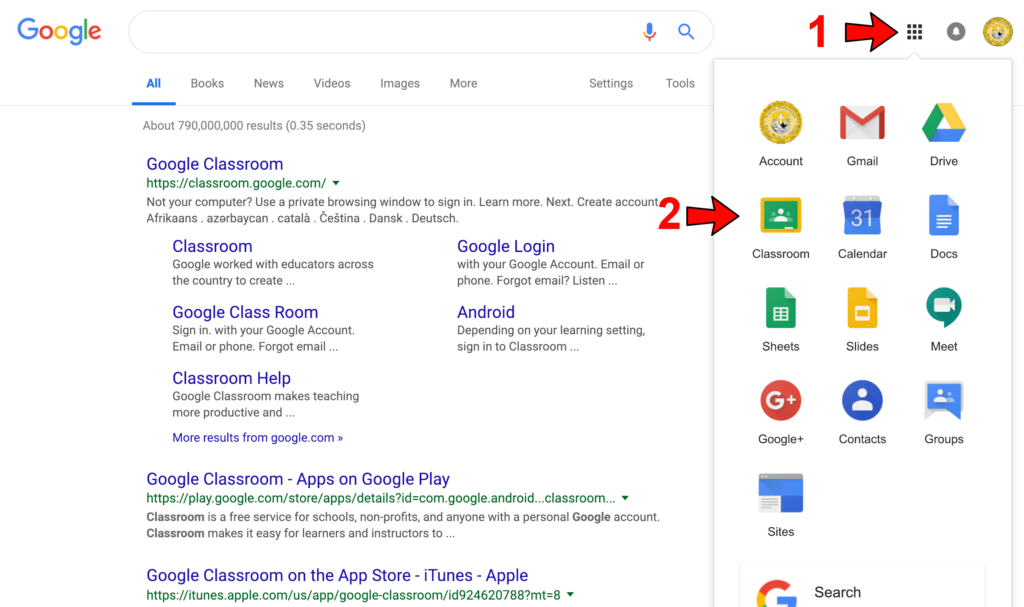The height and width of the screenshot is (607, 1024).
Task: Open Calendar from the apps panel
Action: click(x=862, y=227)
